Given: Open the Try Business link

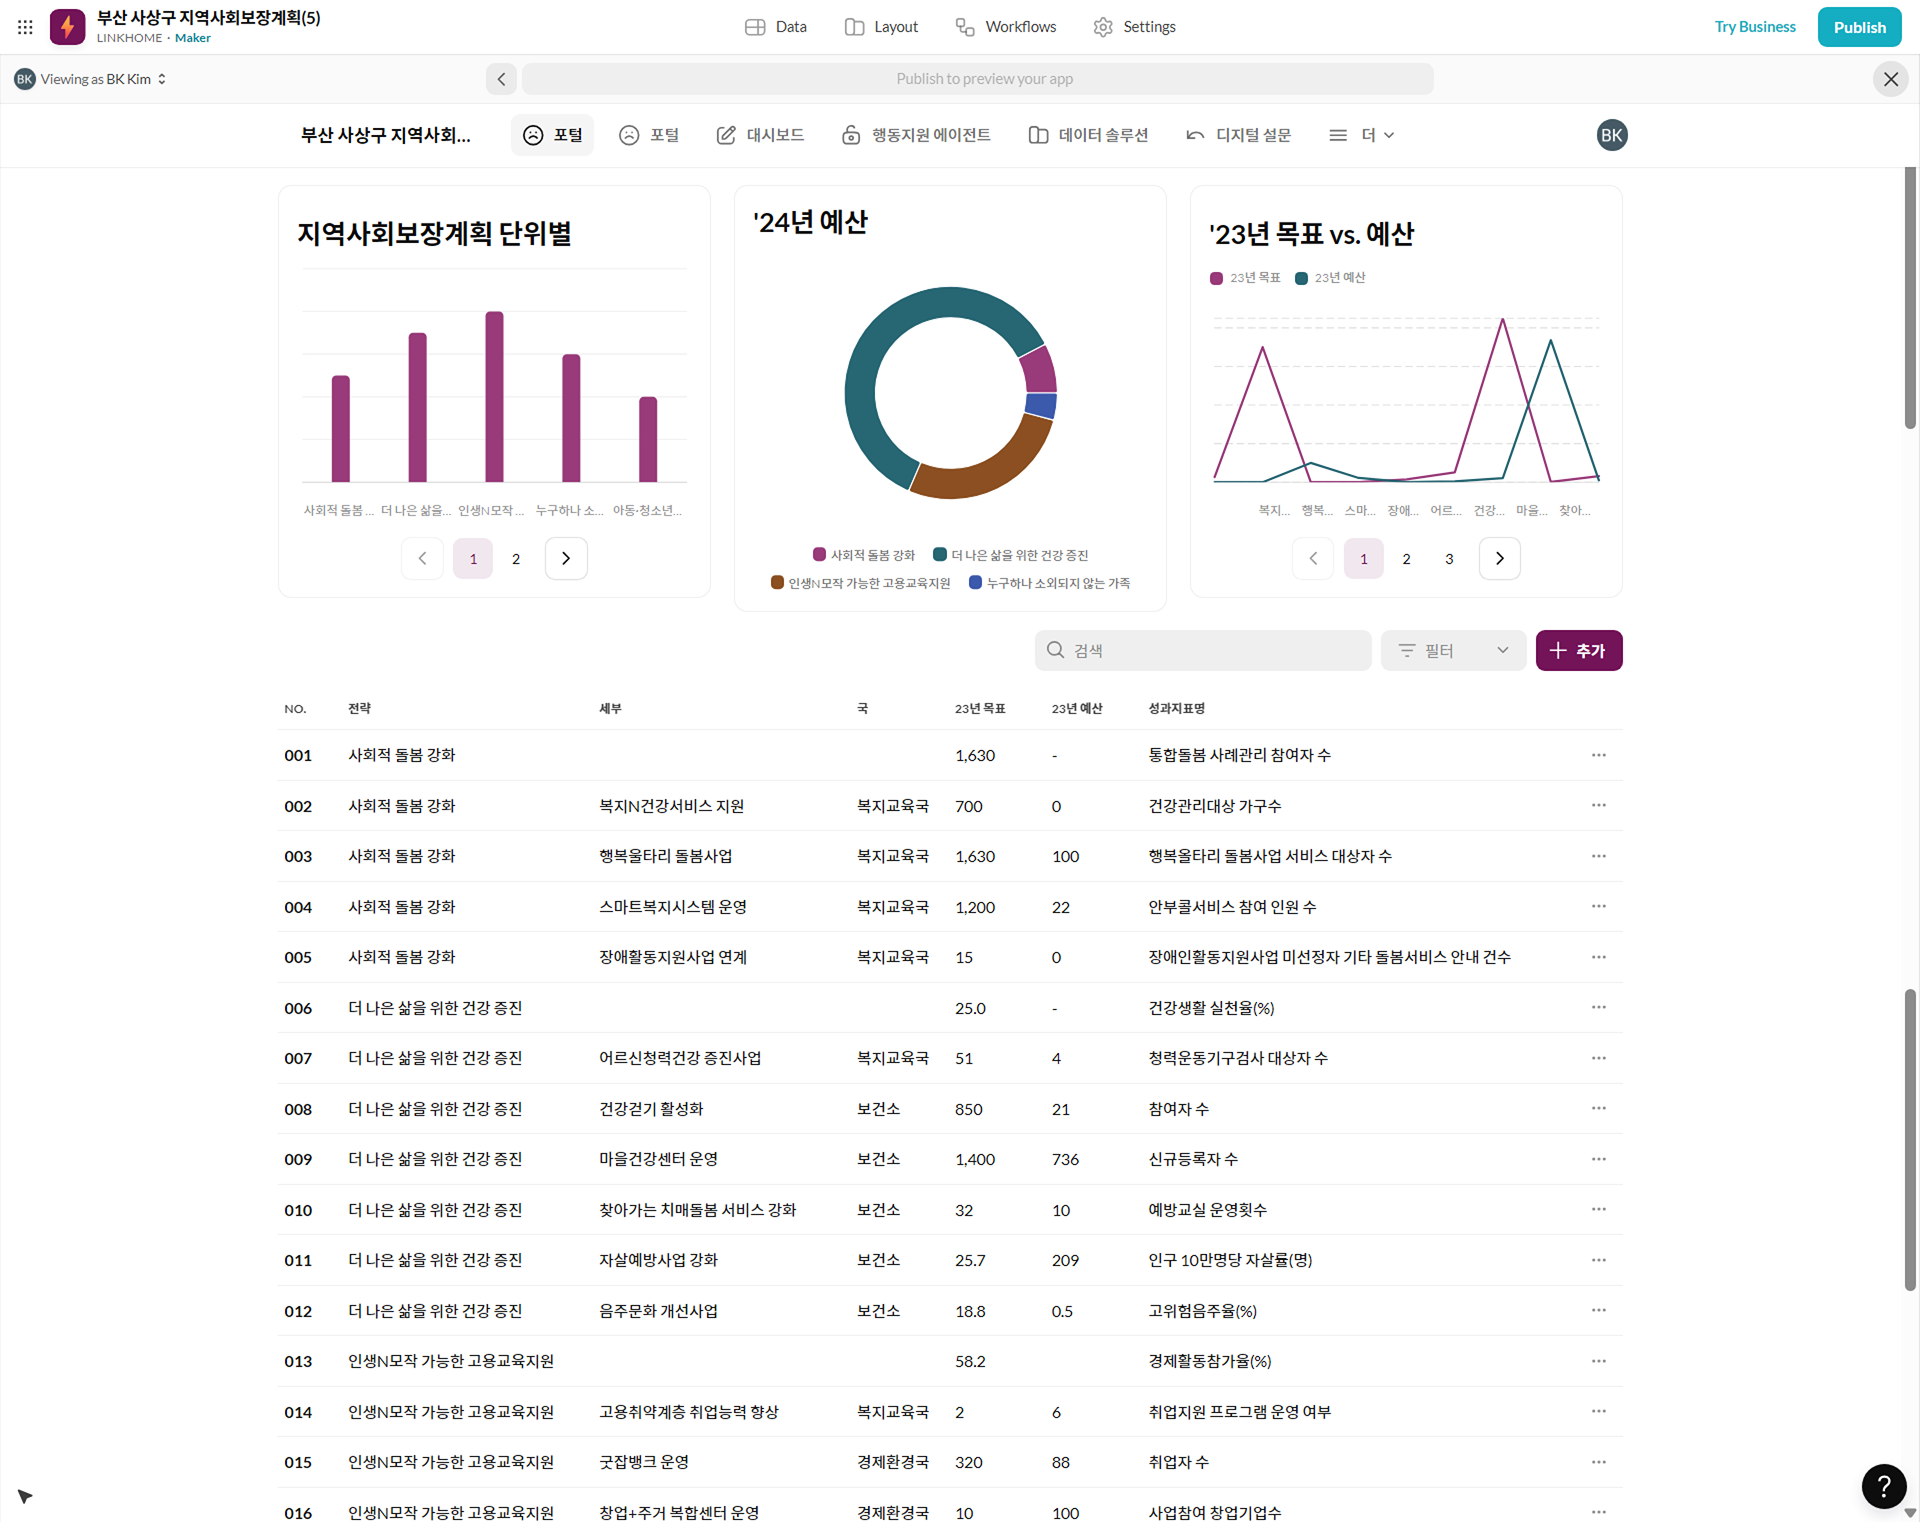Looking at the screenshot, I should click(1755, 27).
